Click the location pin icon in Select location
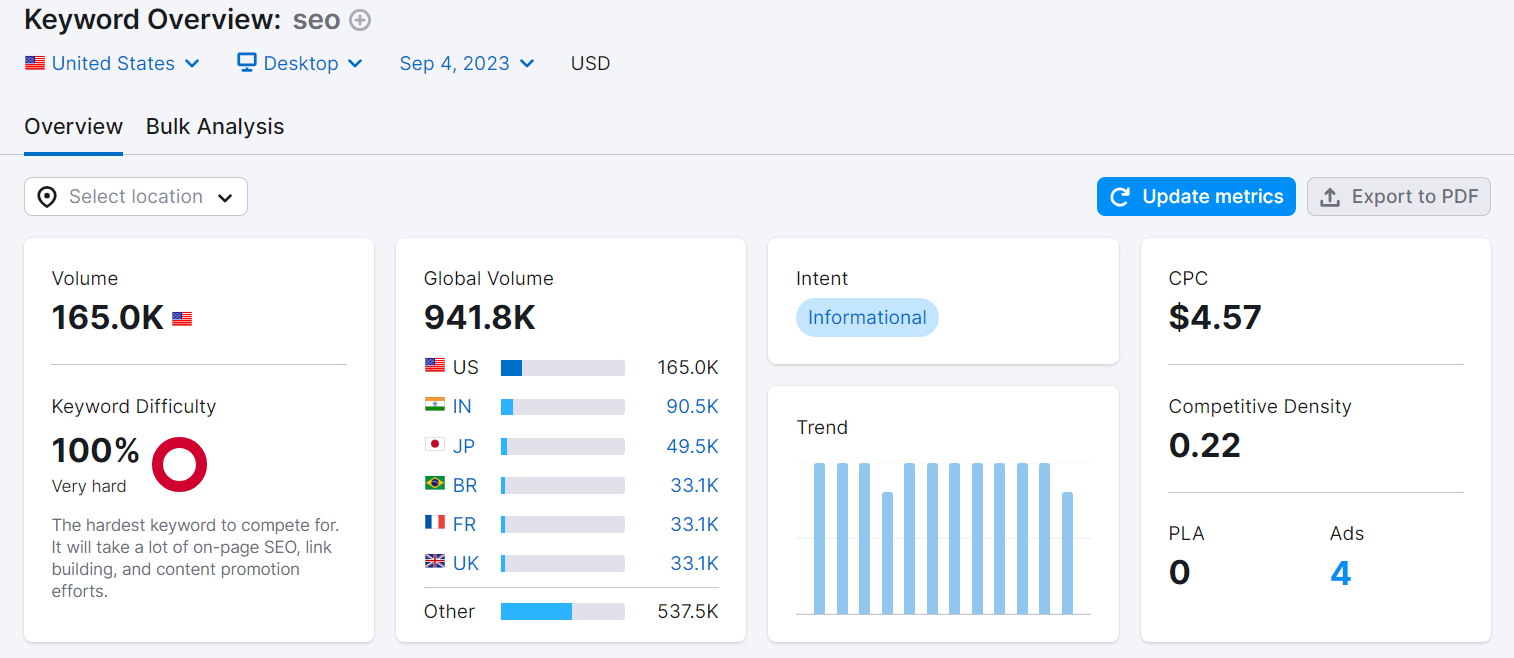The width and height of the screenshot is (1514, 658). (47, 196)
